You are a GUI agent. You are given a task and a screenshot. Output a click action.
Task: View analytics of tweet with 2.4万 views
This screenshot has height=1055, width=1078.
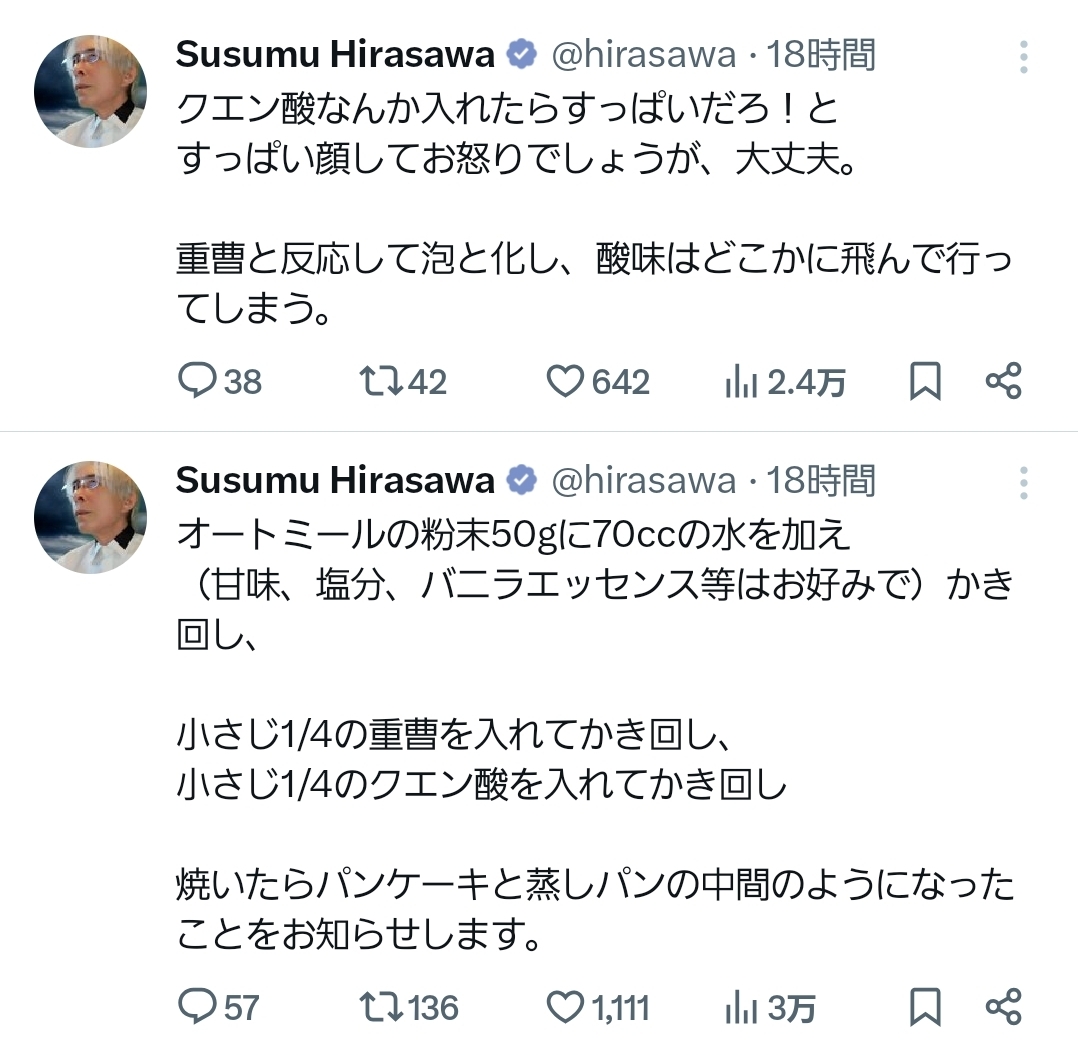pos(741,381)
